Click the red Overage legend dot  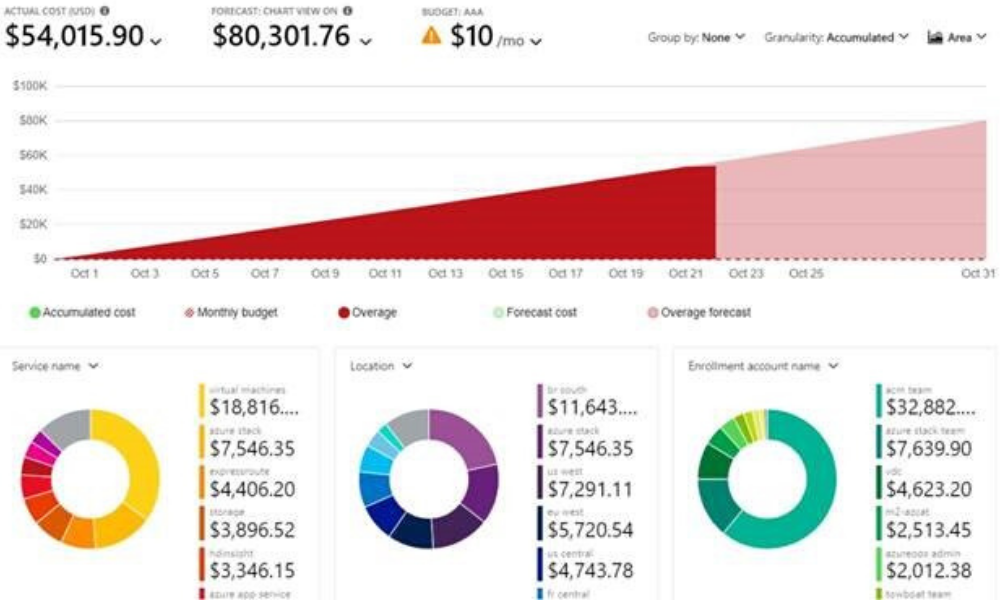pos(344,312)
